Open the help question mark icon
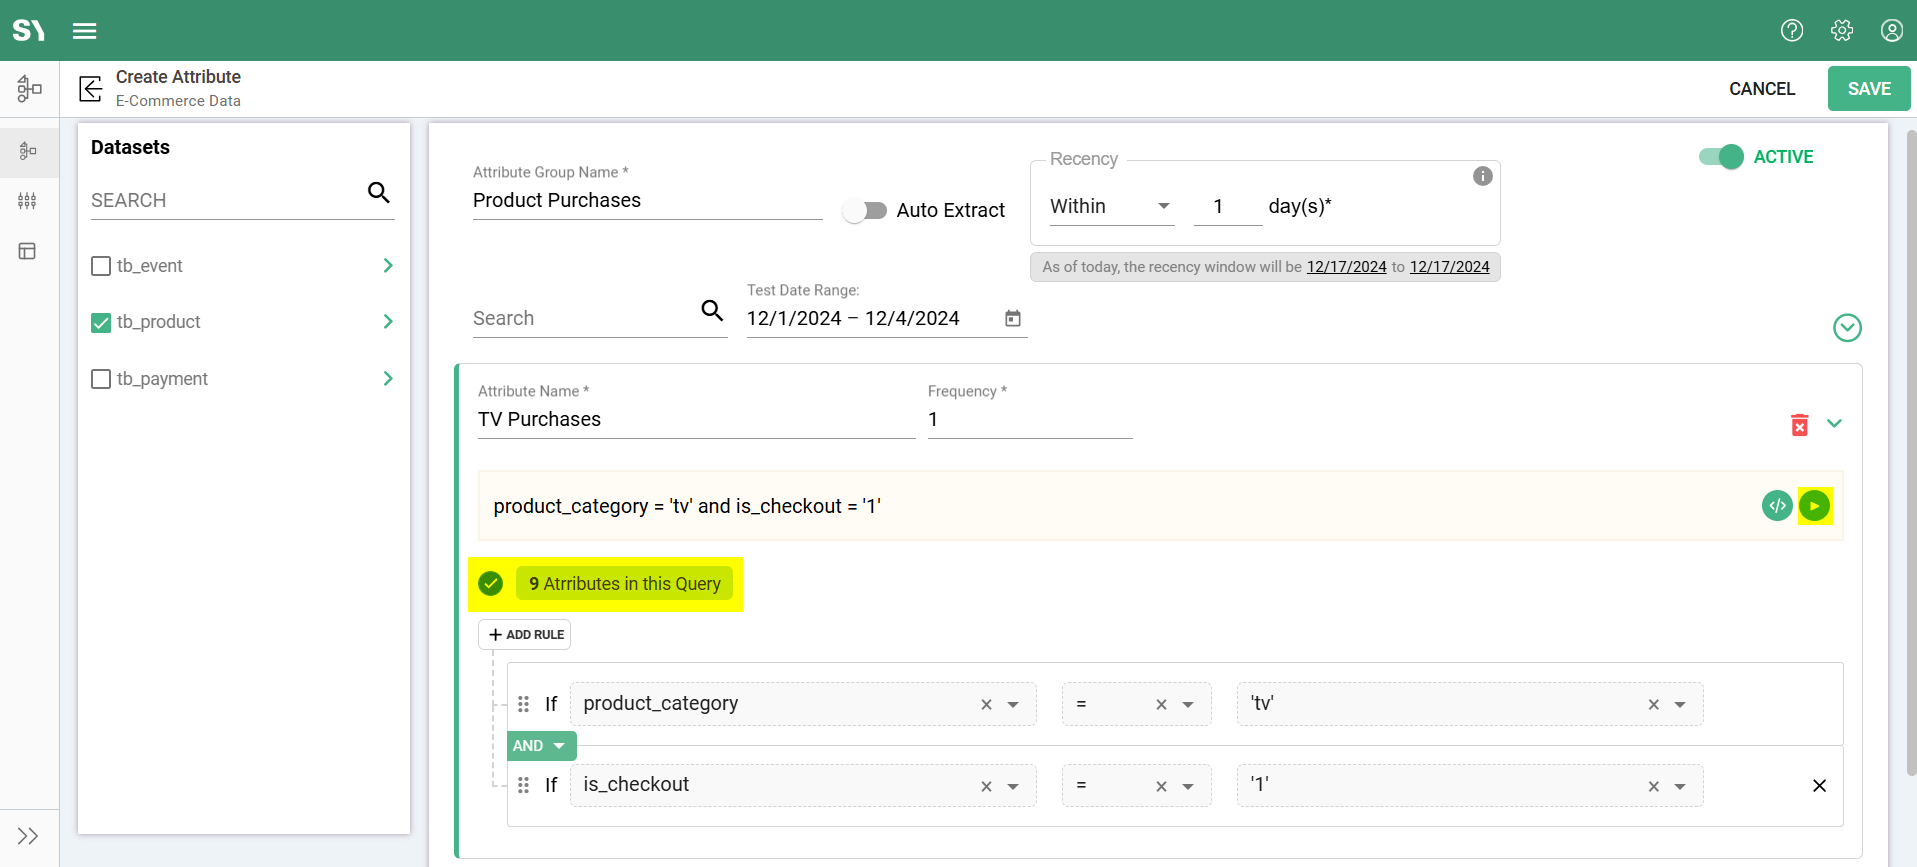 (x=1791, y=31)
